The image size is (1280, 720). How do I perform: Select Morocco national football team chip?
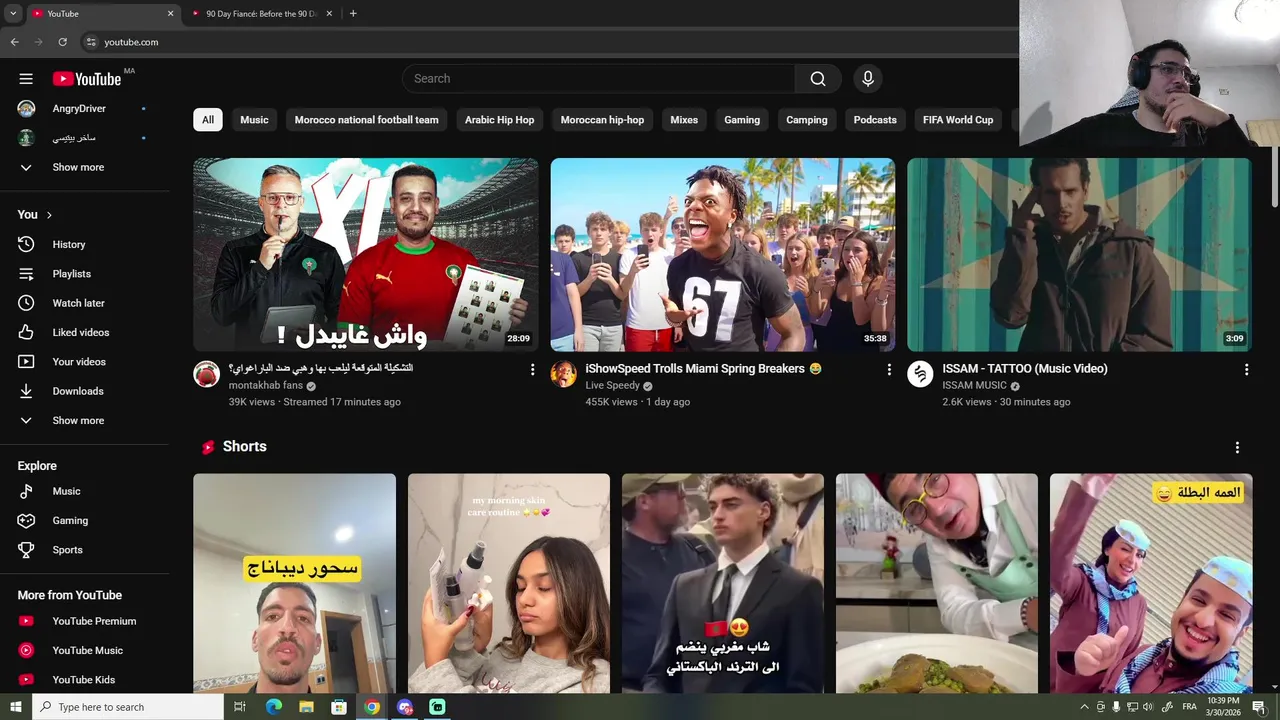(x=366, y=120)
